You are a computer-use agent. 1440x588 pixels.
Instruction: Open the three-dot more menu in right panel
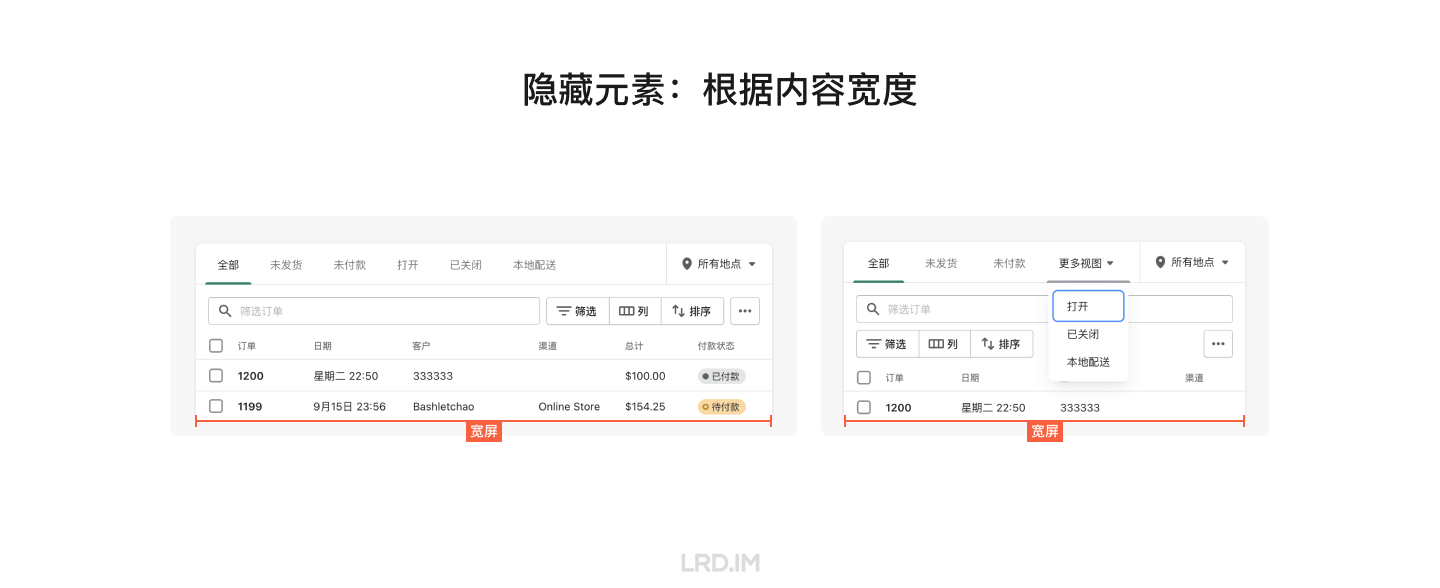coord(1218,344)
